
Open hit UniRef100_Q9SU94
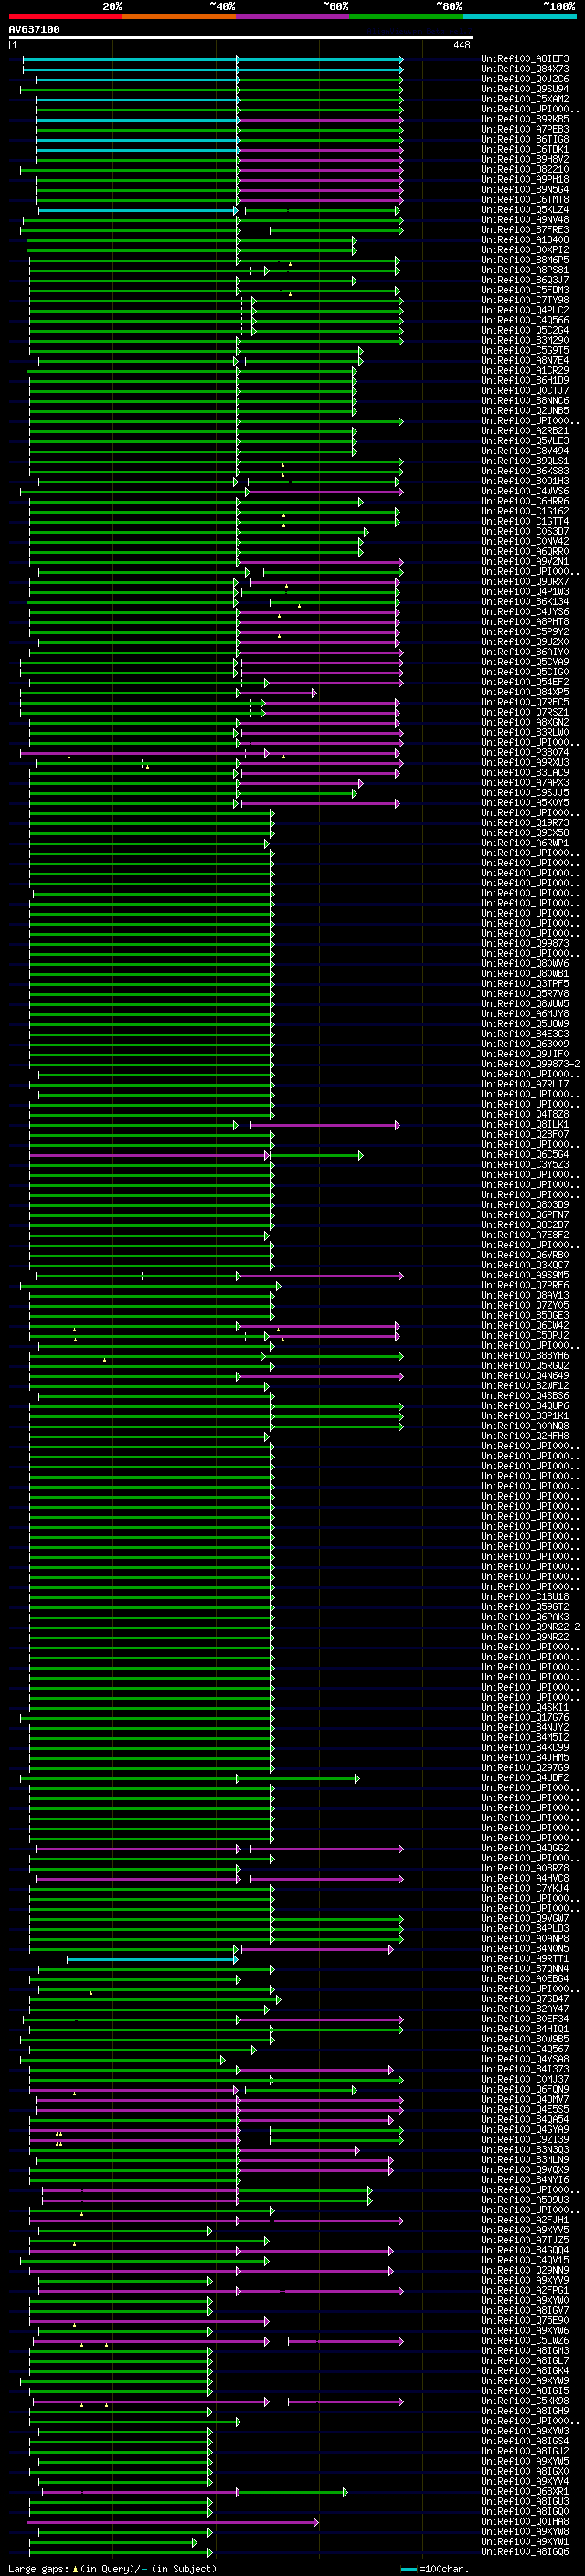pyautogui.click(x=525, y=89)
